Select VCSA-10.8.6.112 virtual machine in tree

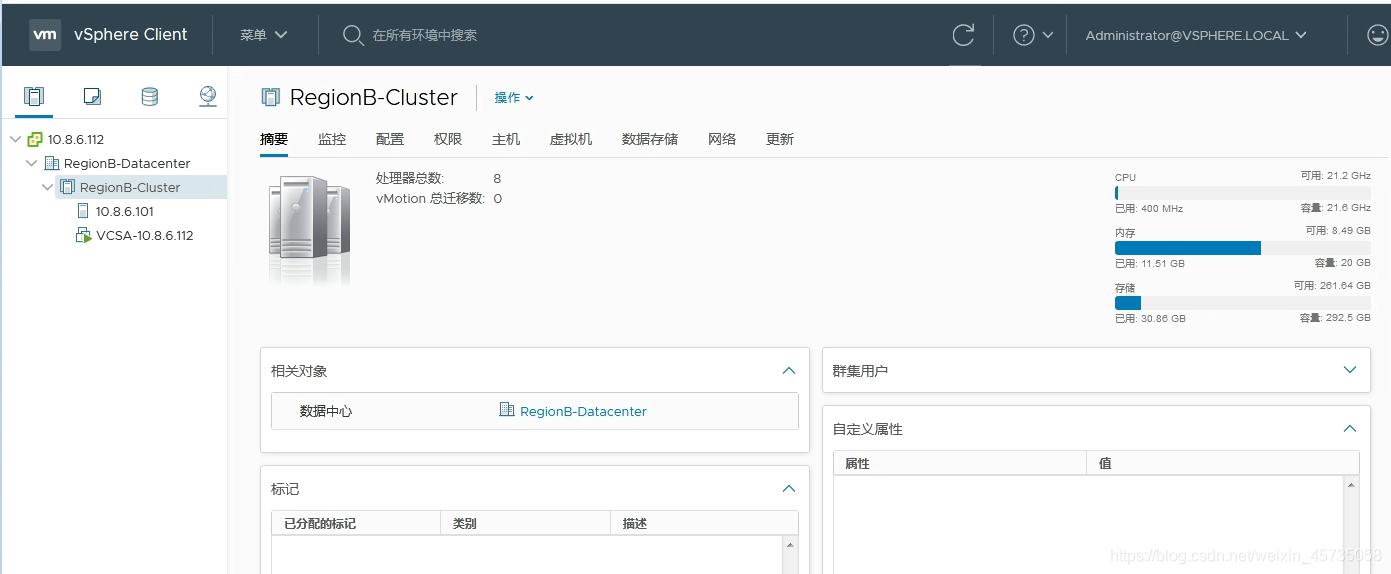click(x=145, y=235)
